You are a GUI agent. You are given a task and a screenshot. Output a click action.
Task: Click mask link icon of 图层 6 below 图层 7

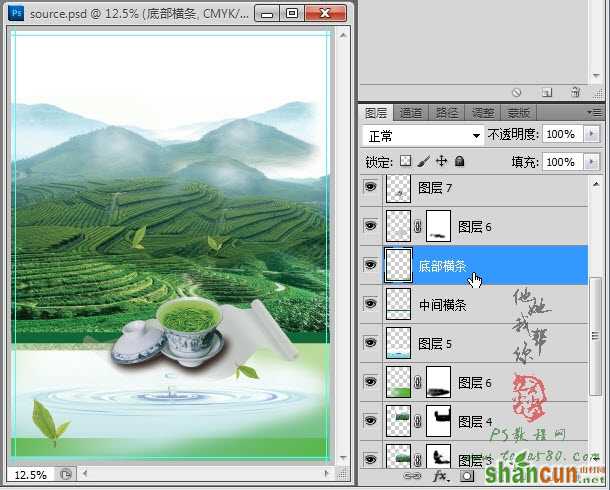point(418,226)
